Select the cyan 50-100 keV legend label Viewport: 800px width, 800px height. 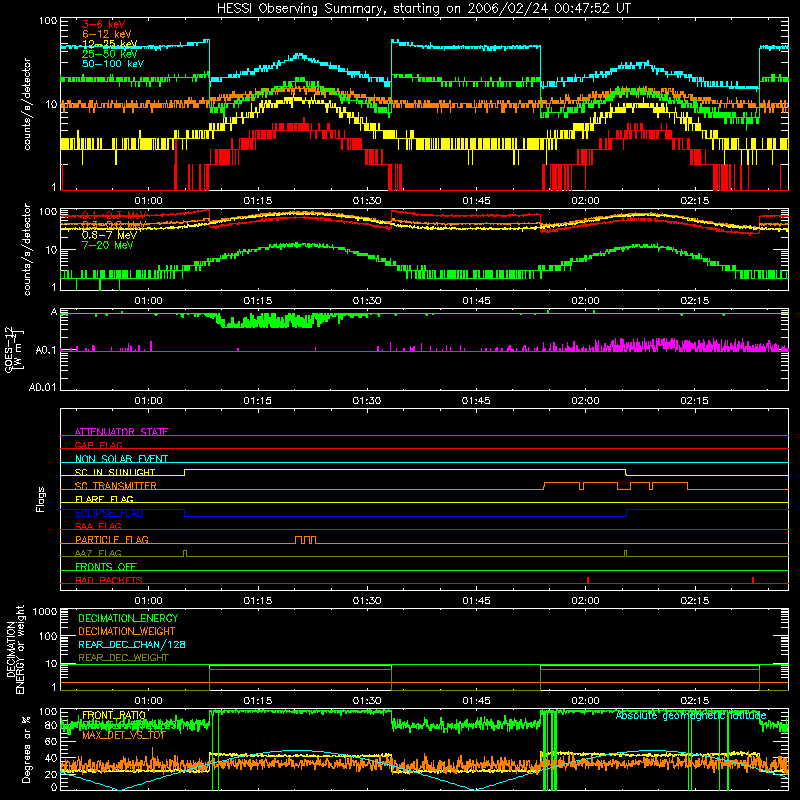click(112, 64)
